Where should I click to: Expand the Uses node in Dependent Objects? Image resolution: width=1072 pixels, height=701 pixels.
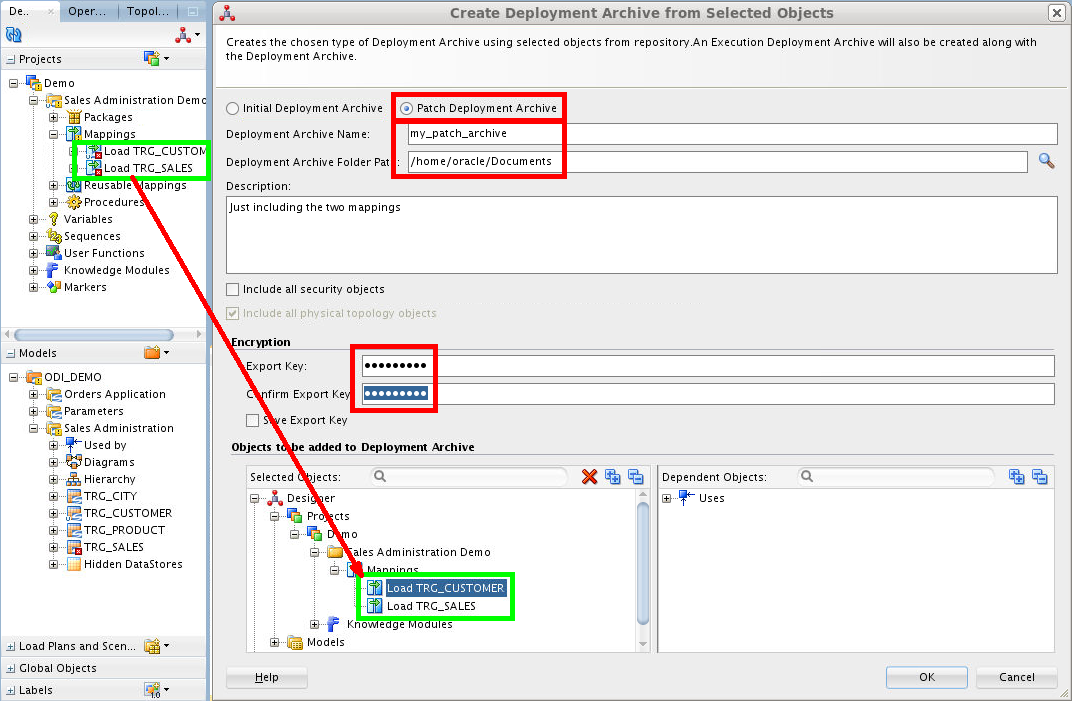tap(667, 498)
